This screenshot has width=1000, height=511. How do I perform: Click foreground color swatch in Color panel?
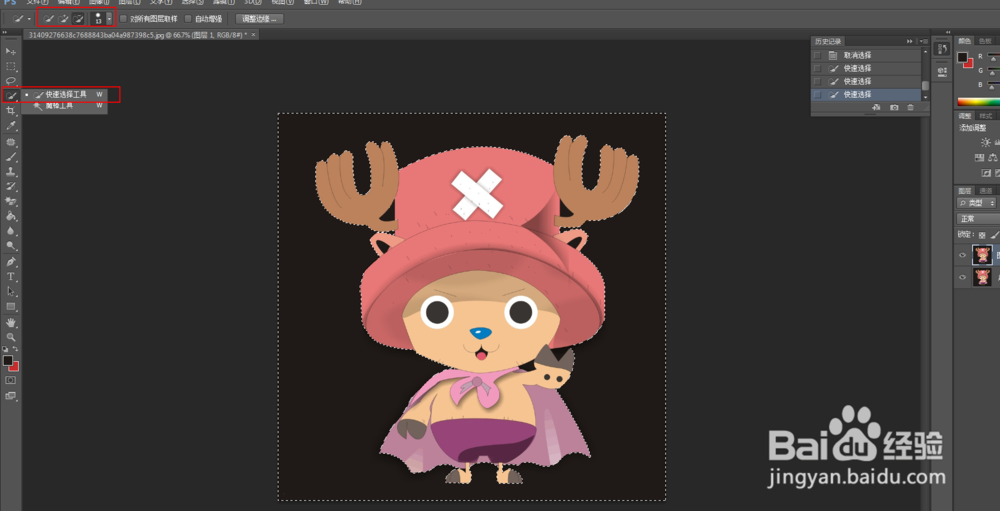click(962, 57)
